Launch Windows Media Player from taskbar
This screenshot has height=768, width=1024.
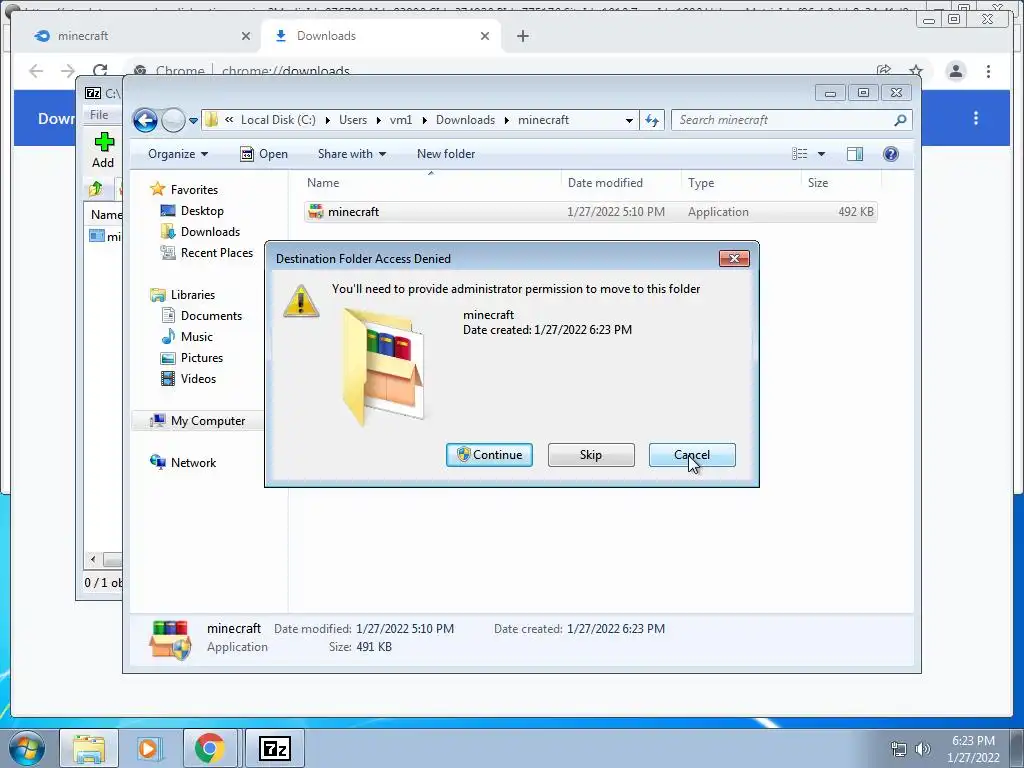(x=149, y=749)
